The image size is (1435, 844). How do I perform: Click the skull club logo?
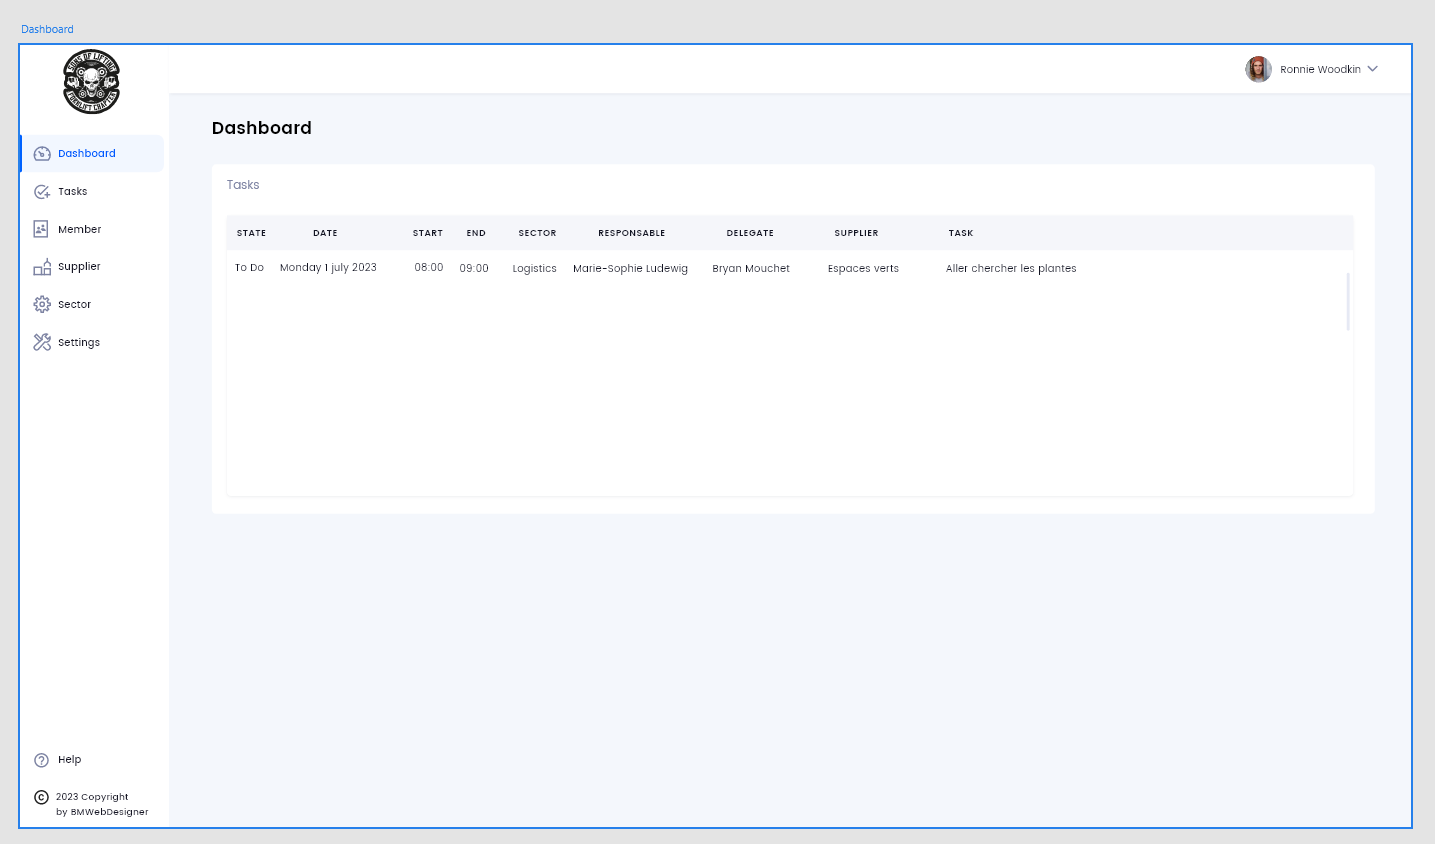click(91, 82)
